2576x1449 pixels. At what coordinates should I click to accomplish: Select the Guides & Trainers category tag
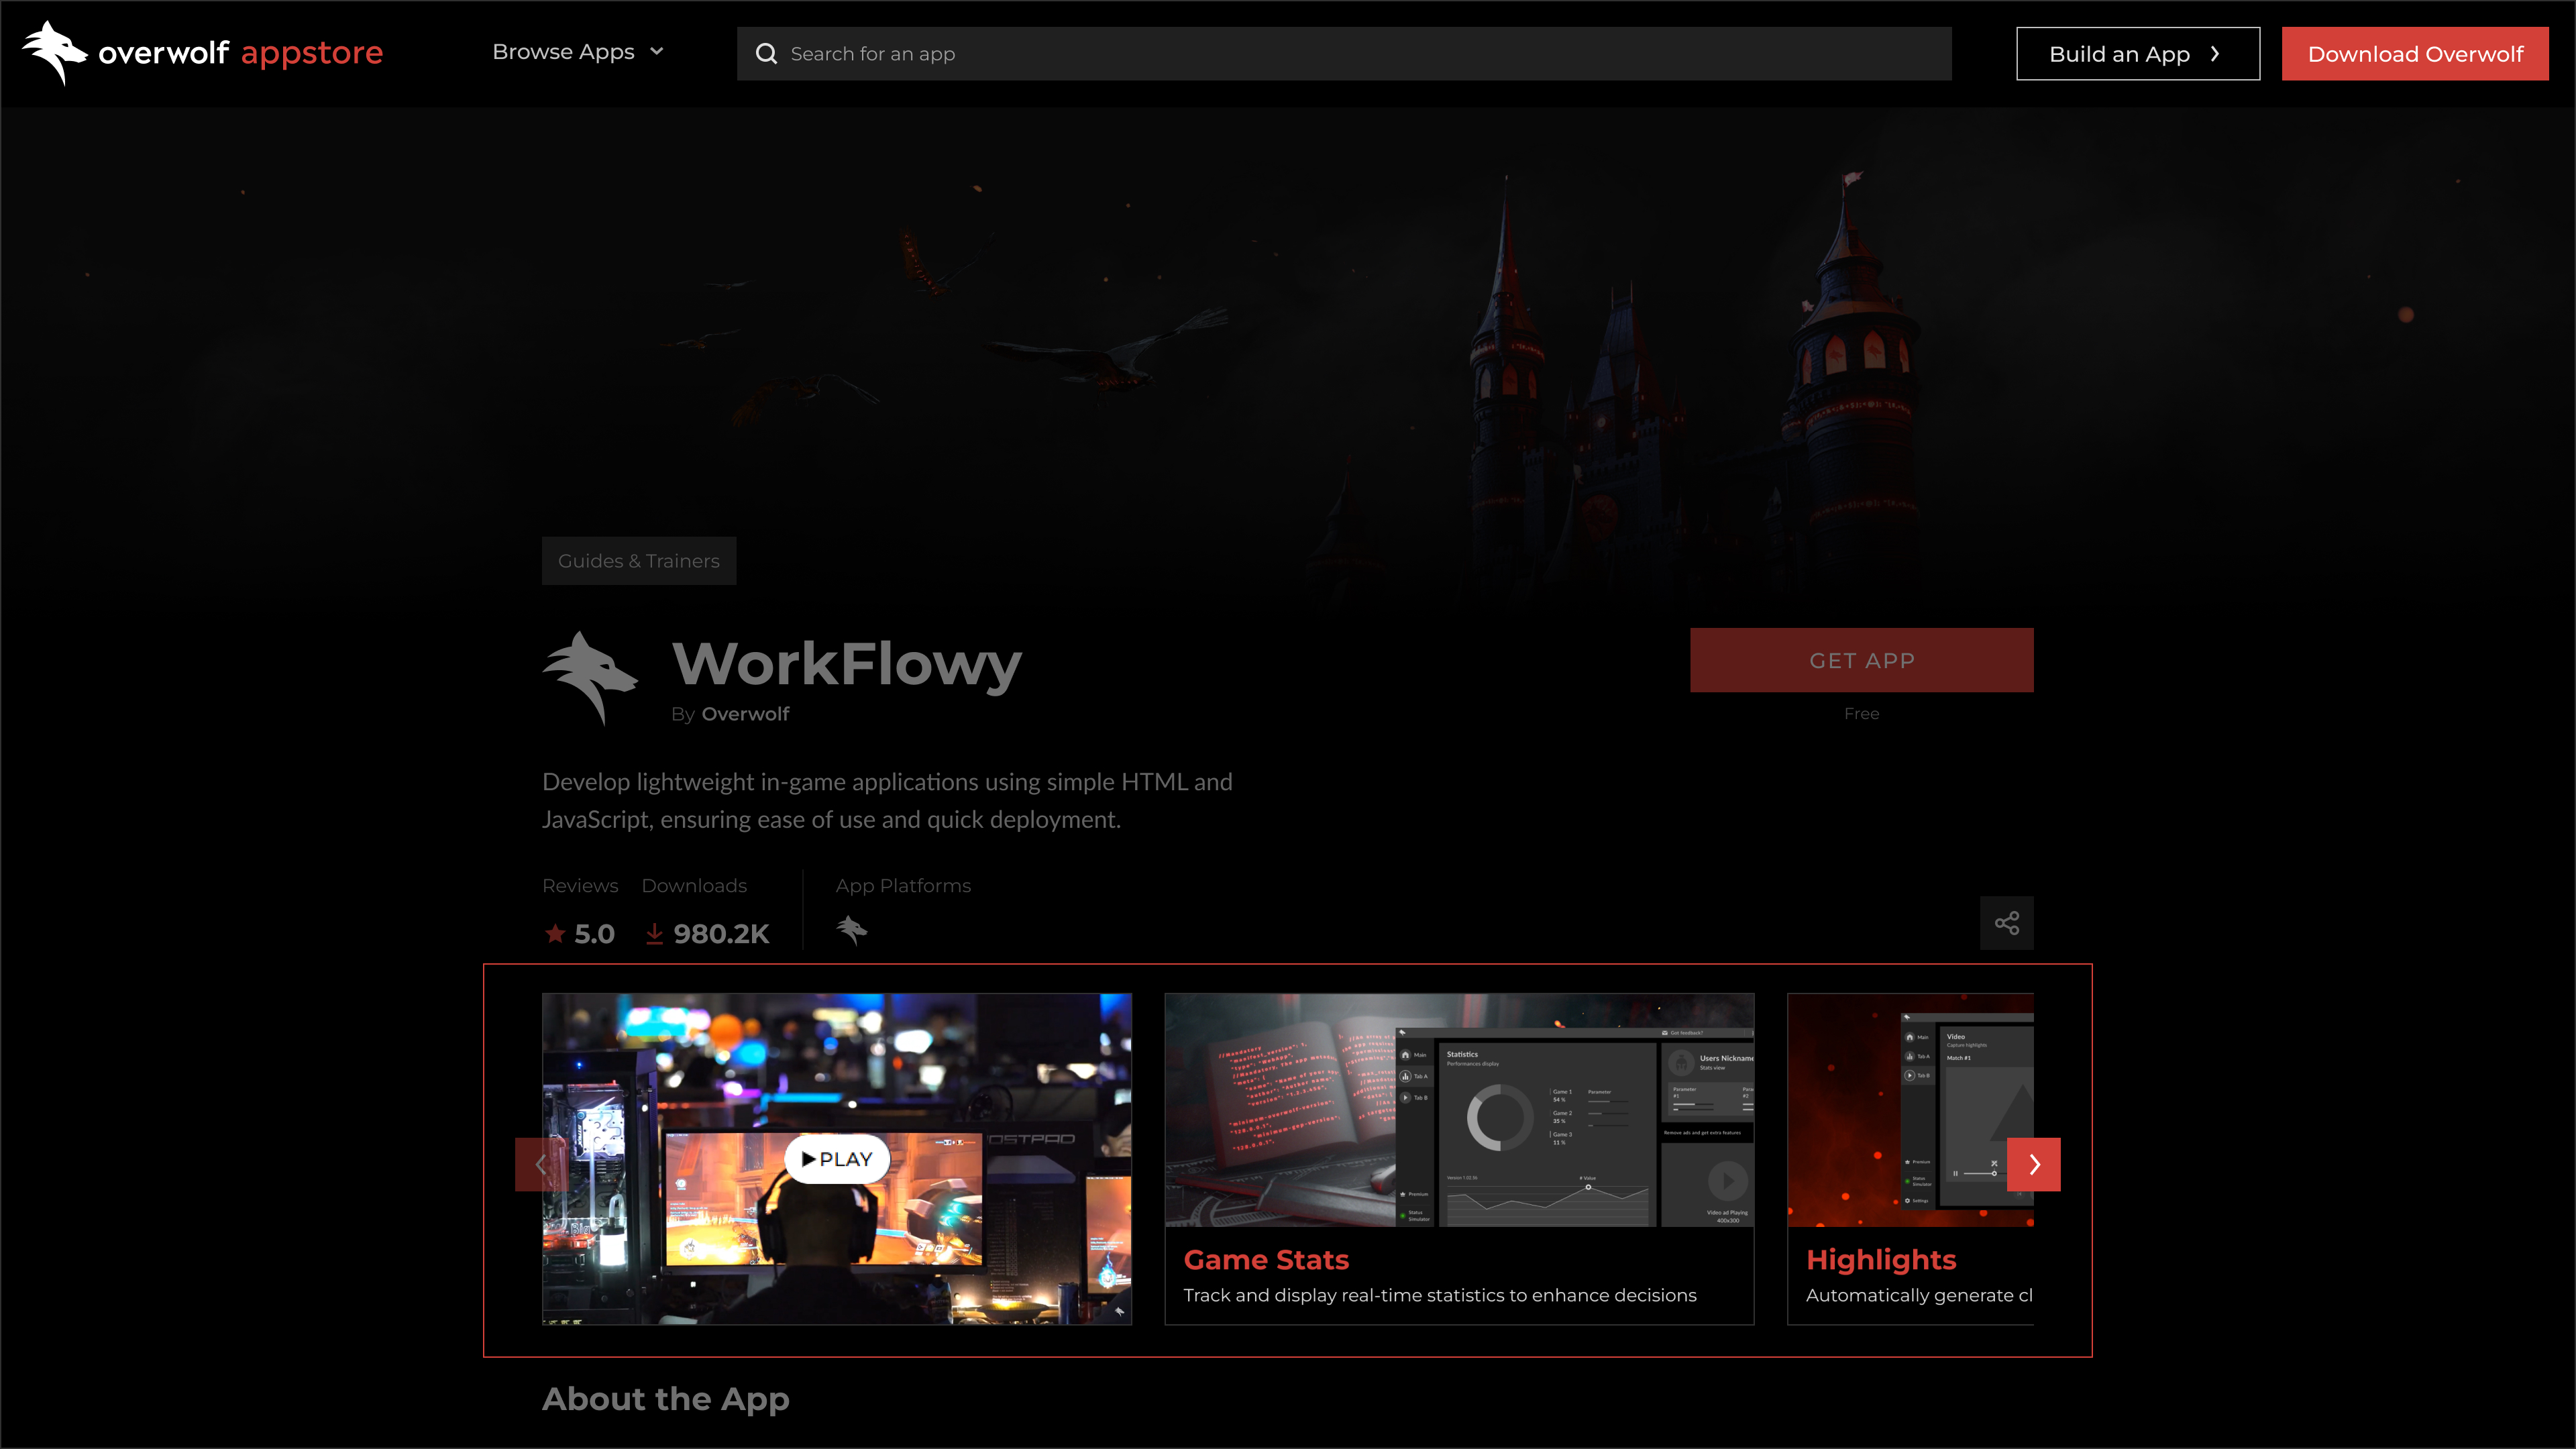point(639,561)
